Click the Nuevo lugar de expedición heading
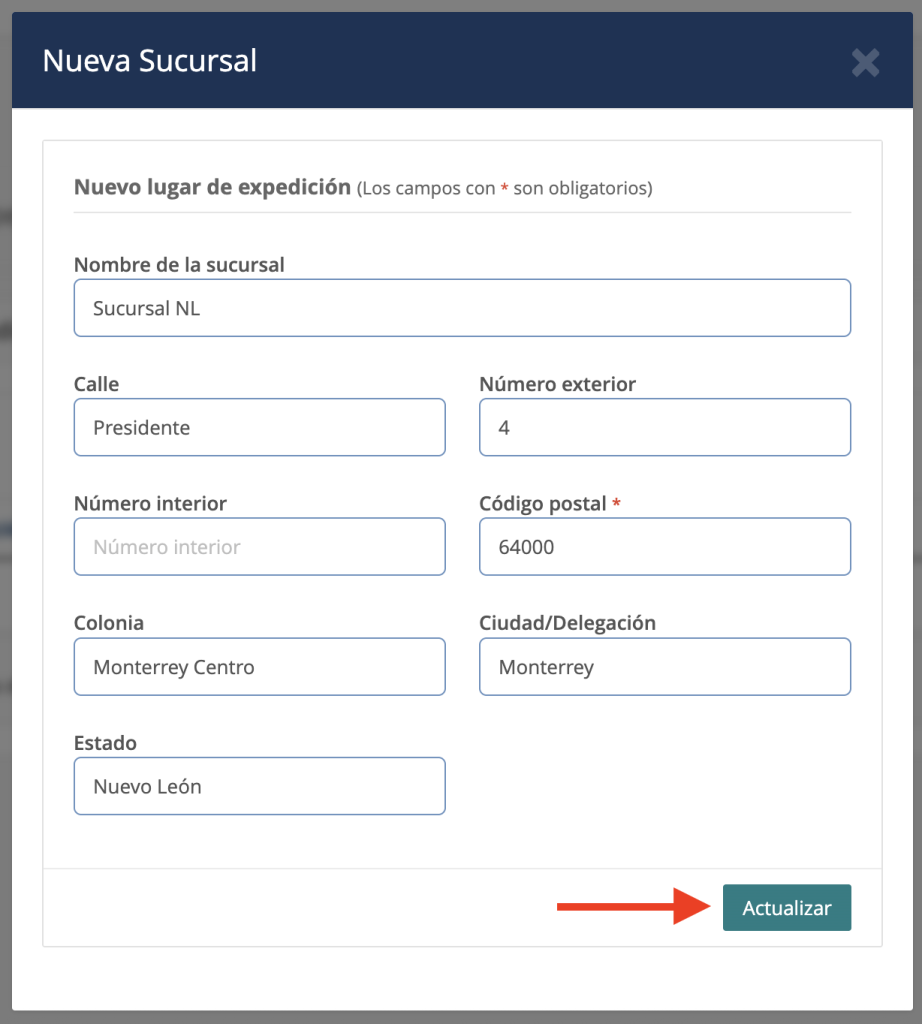 tap(212, 187)
